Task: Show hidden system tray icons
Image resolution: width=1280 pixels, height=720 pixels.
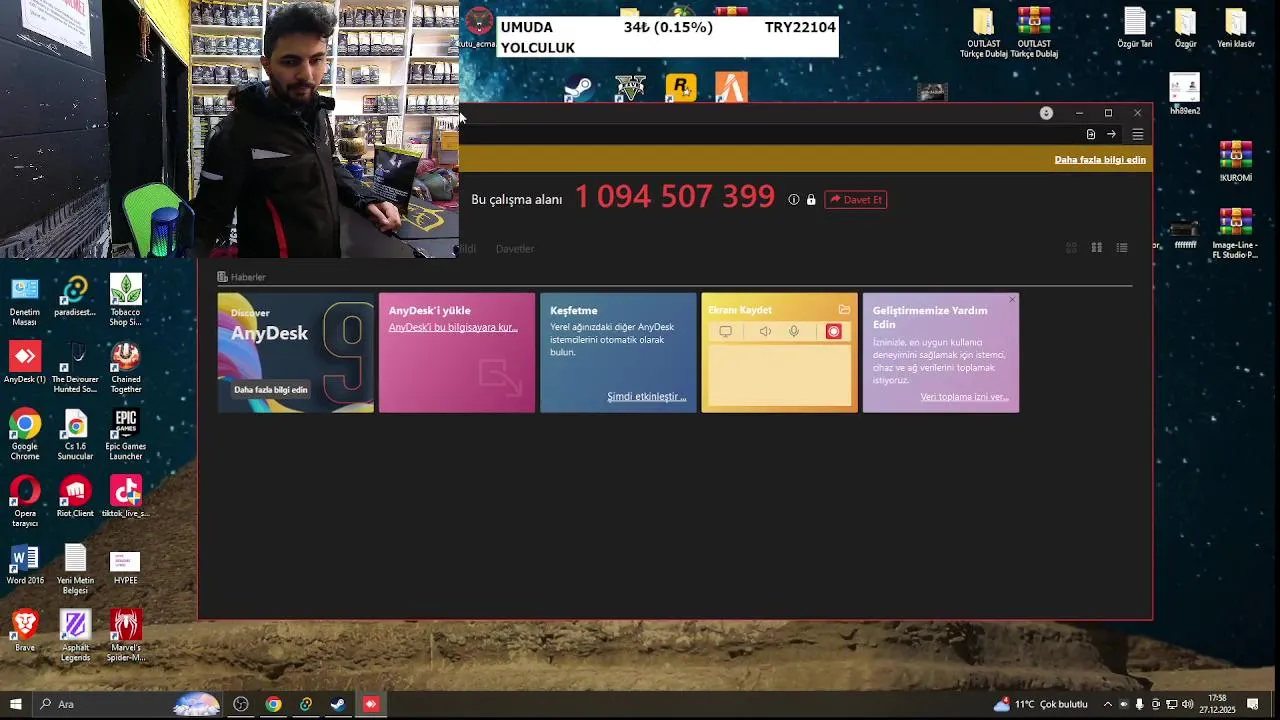Action: [x=1107, y=704]
